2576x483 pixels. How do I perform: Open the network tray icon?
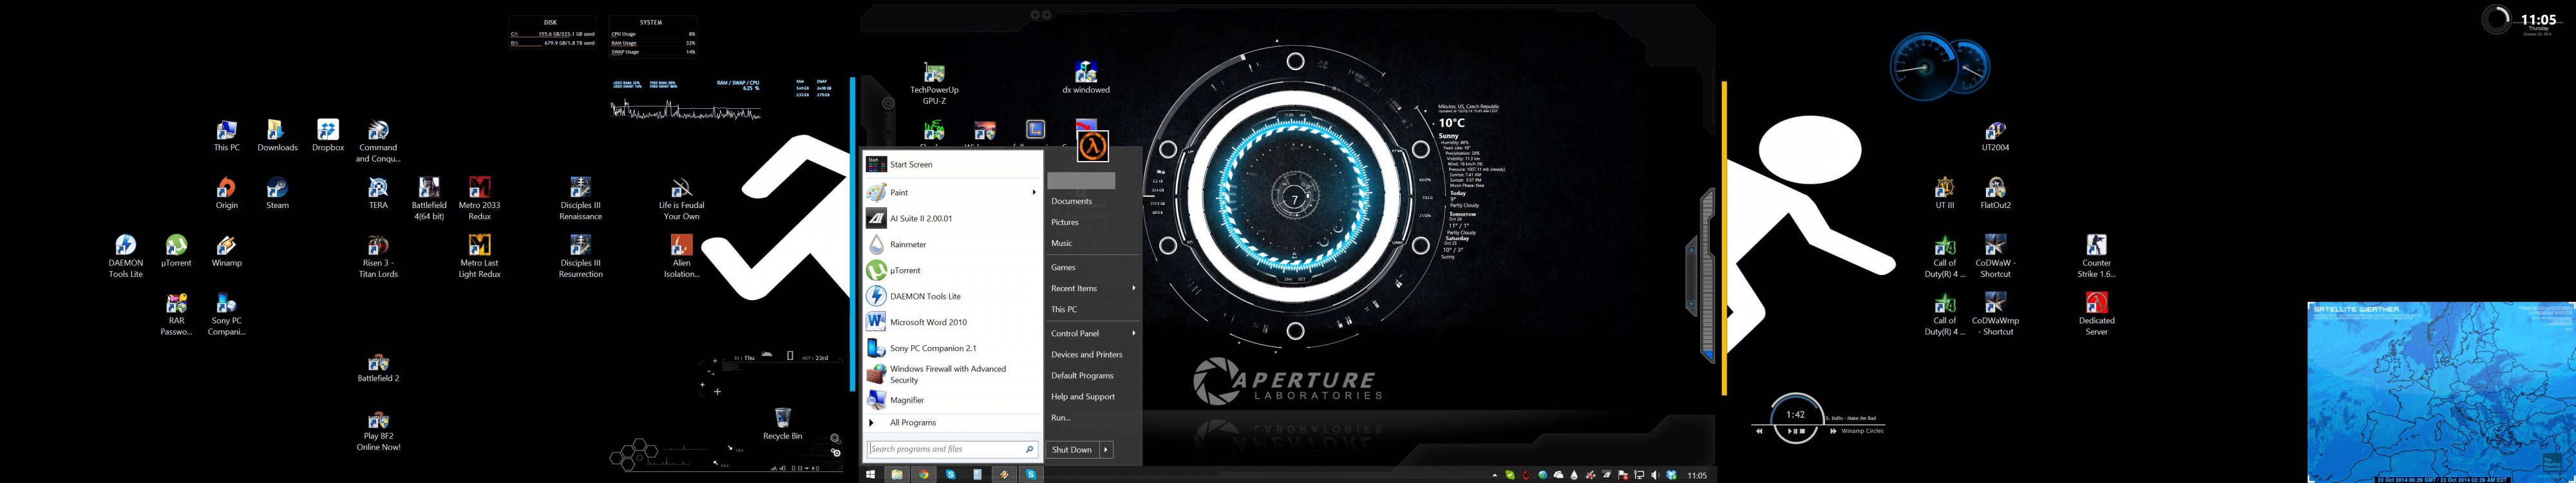point(1639,475)
